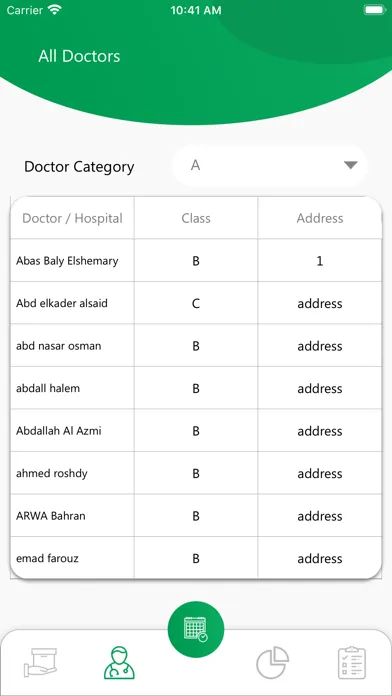The height and width of the screenshot is (696, 392).
Task: Click the Class column header
Action: tap(196, 218)
